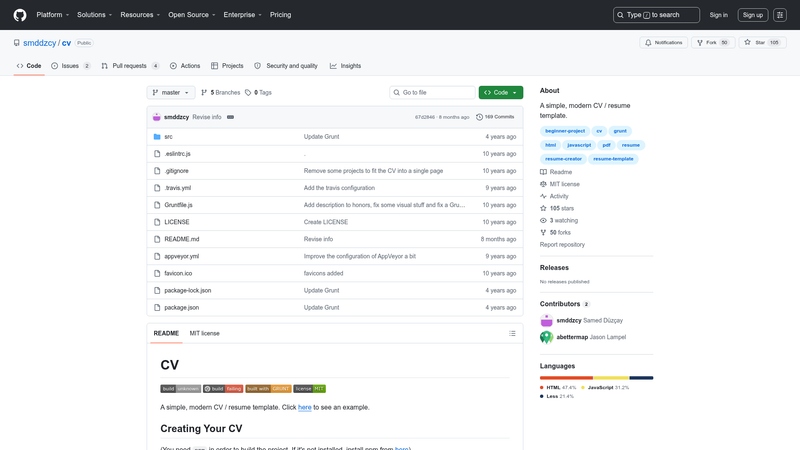The width and height of the screenshot is (800, 450).
Task: Open the Pricing menu item
Action: pyautogui.click(x=281, y=15)
